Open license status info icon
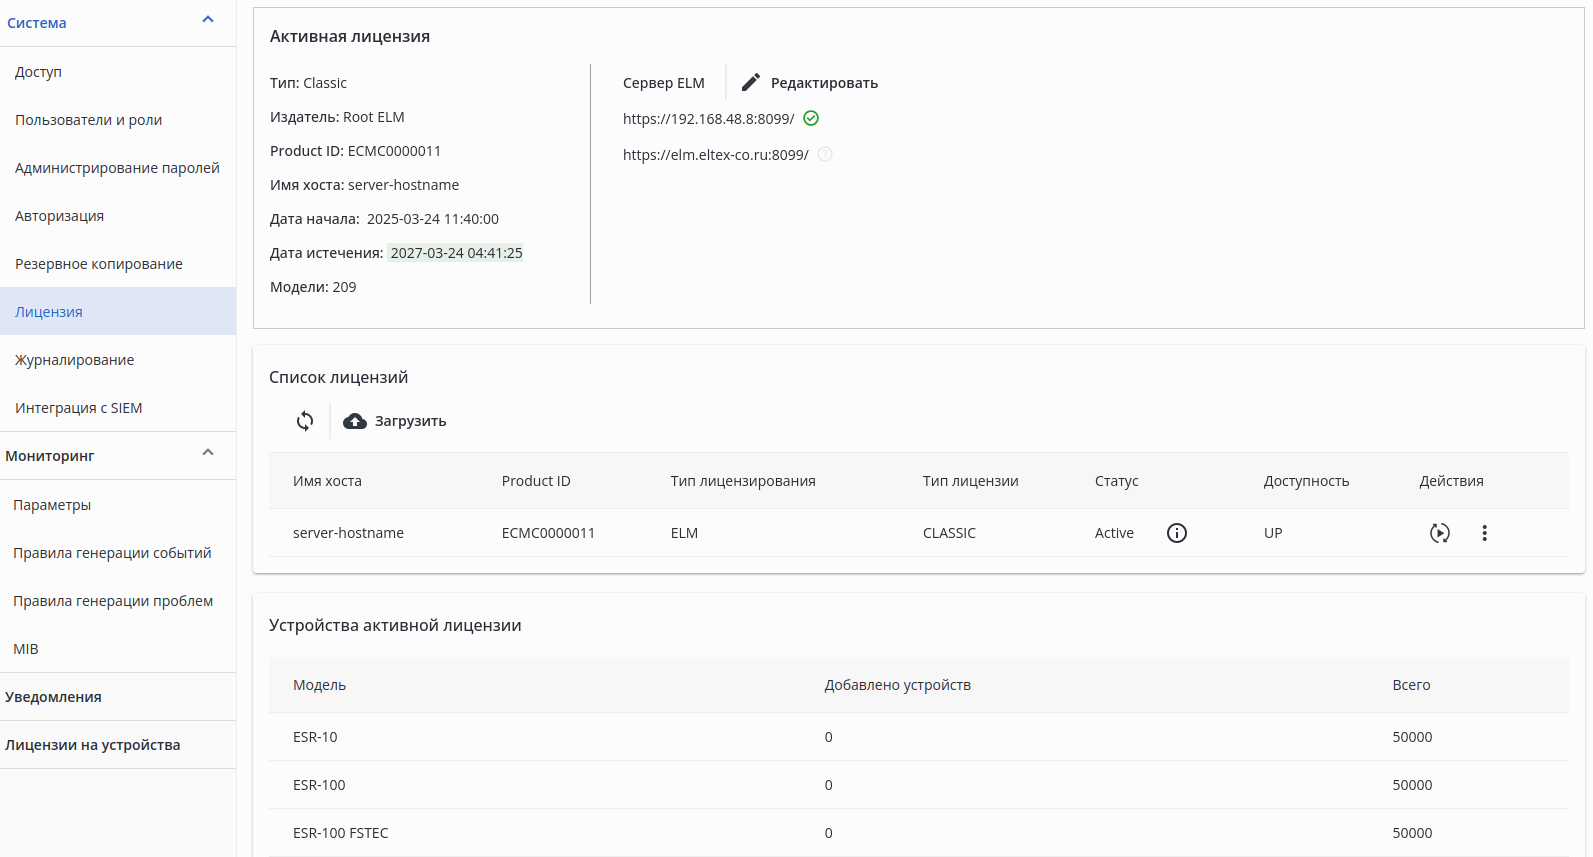1593x857 pixels. pyautogui.click(x=1177, y=533)
